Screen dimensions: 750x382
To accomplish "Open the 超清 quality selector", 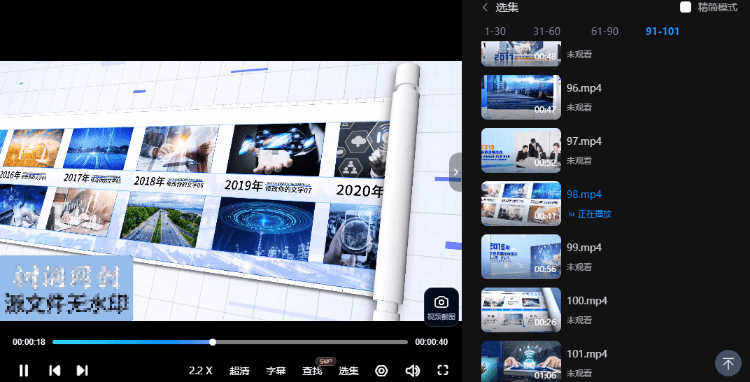I will pos(239,371).
